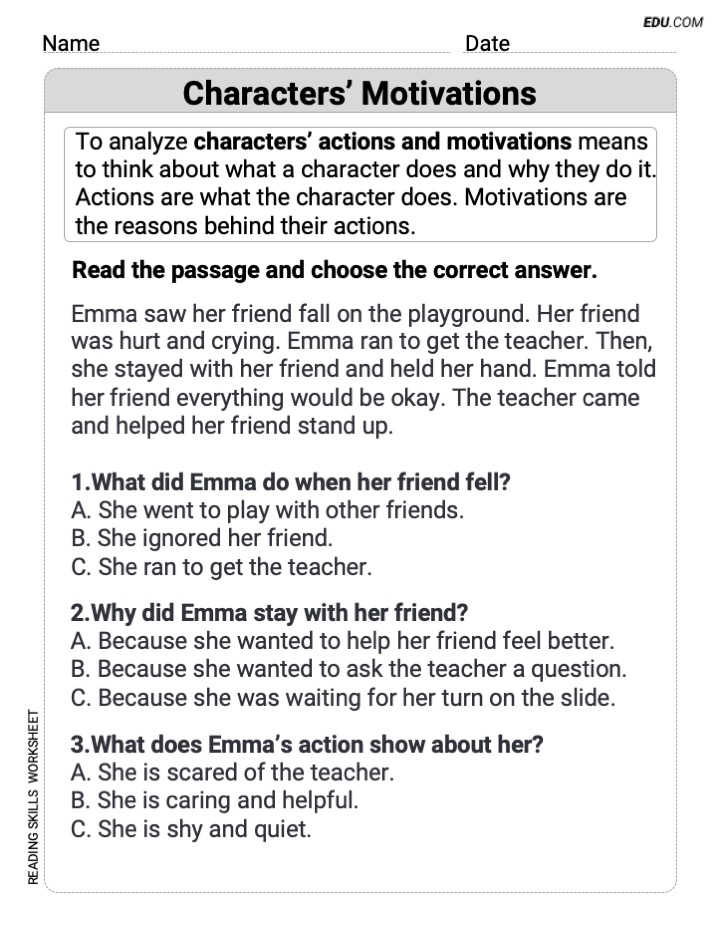Select answer B: She ignored her friend
Viewport: 720px width, 932px height.
click(x=202, y=538)
